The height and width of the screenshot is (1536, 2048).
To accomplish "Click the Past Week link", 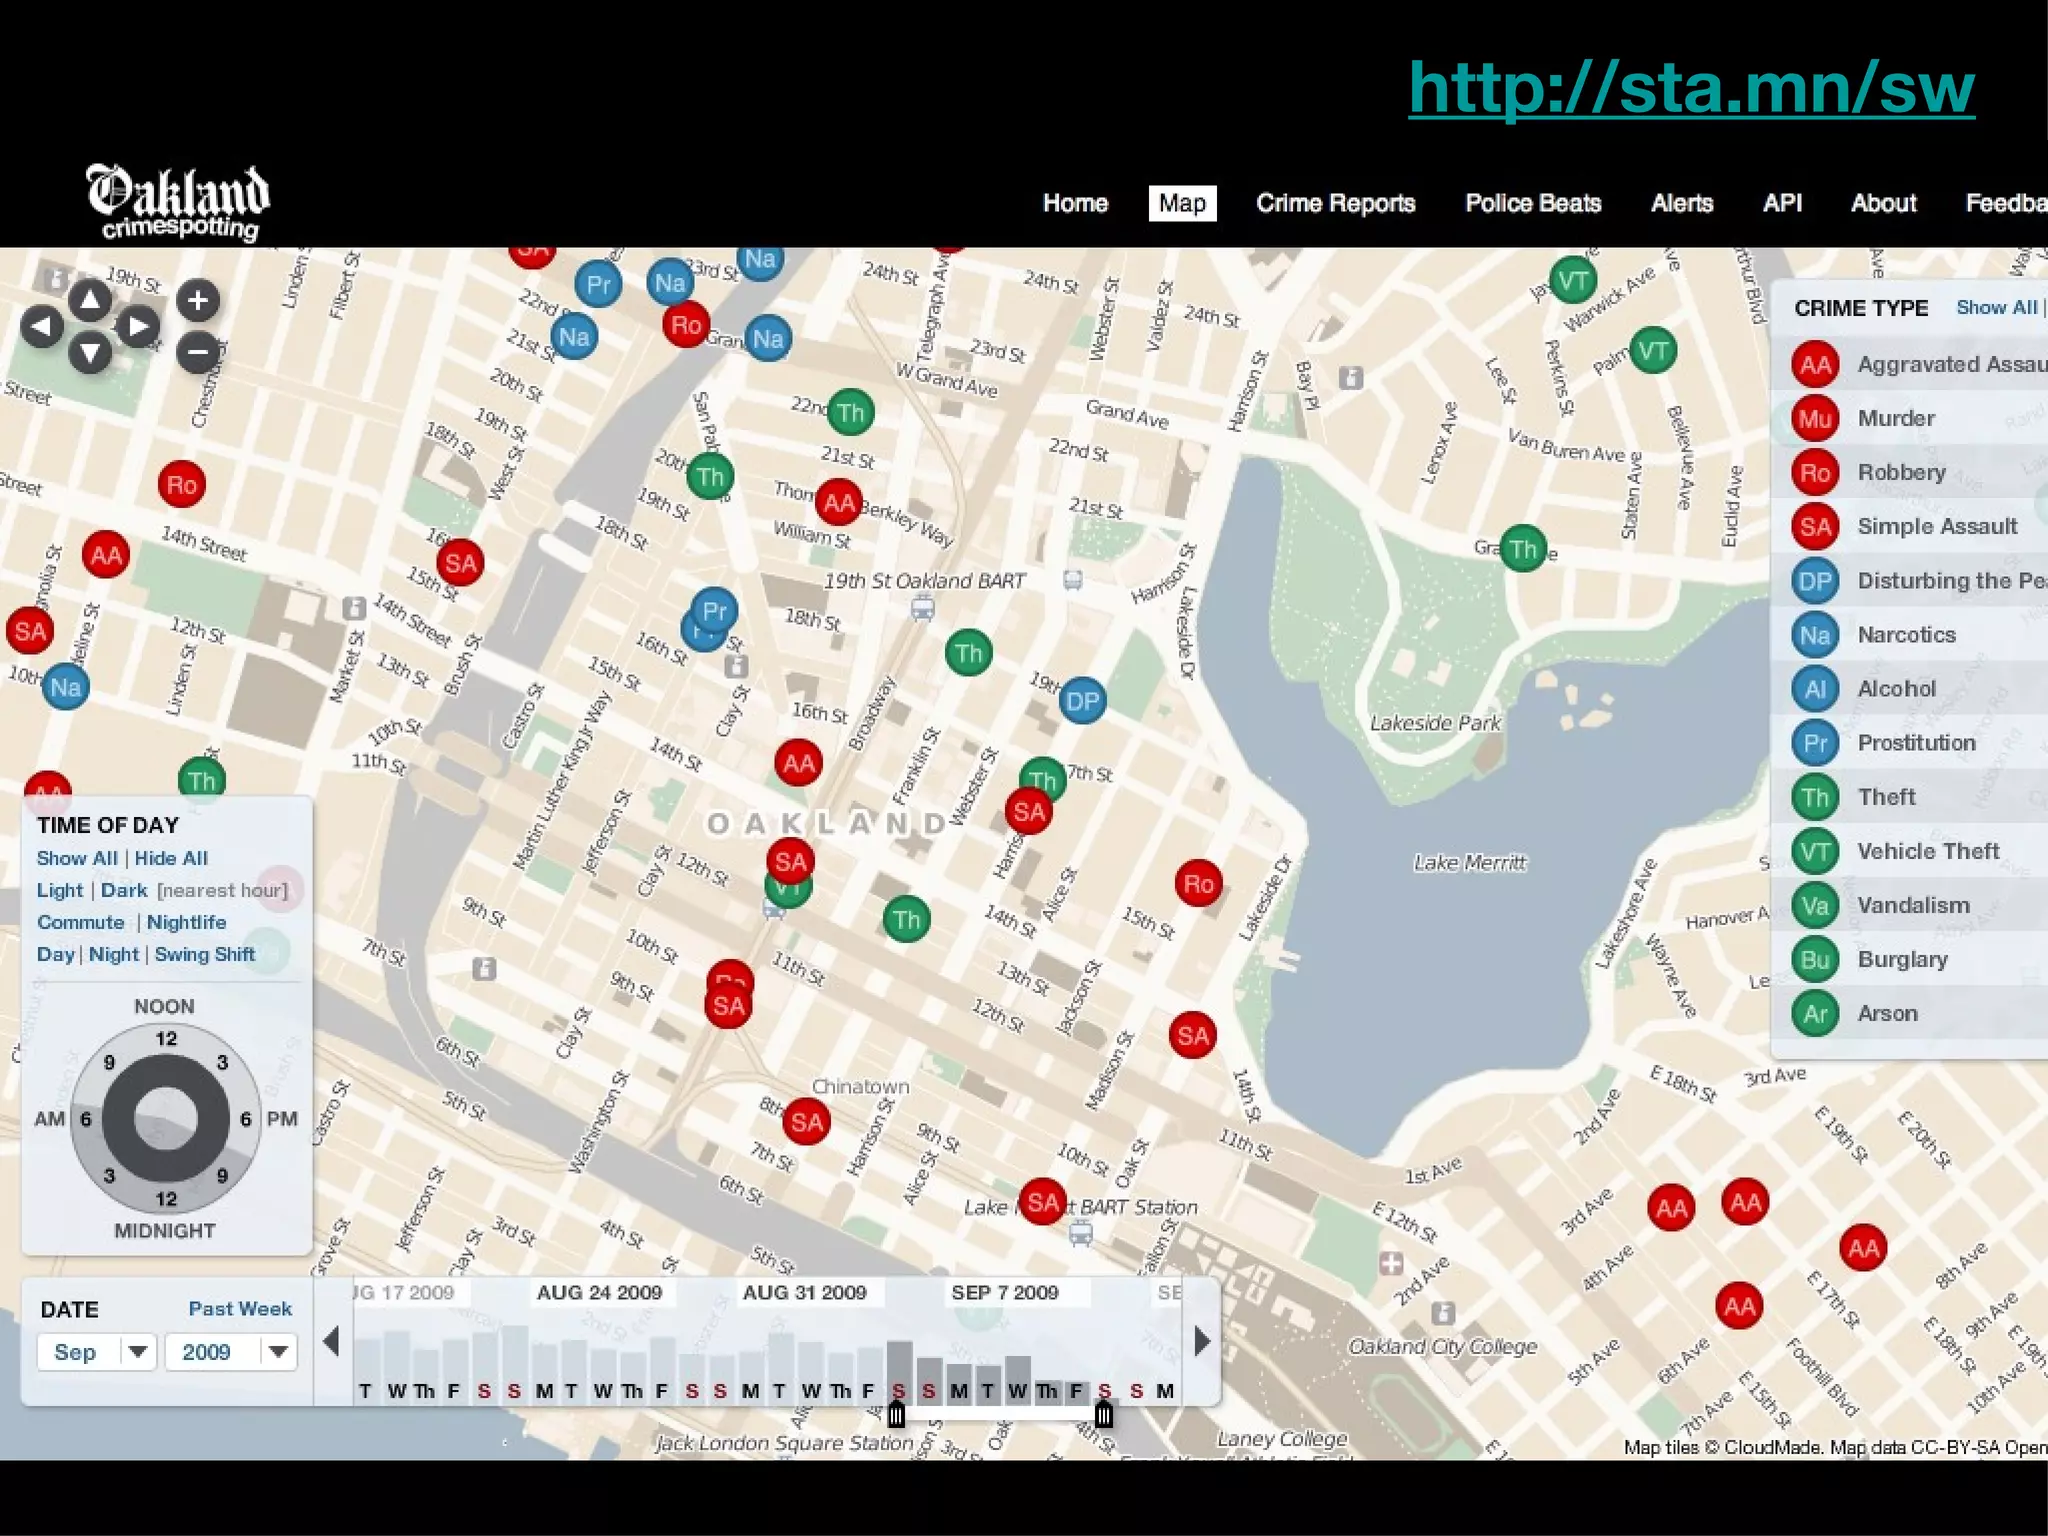I will 240,1308.
